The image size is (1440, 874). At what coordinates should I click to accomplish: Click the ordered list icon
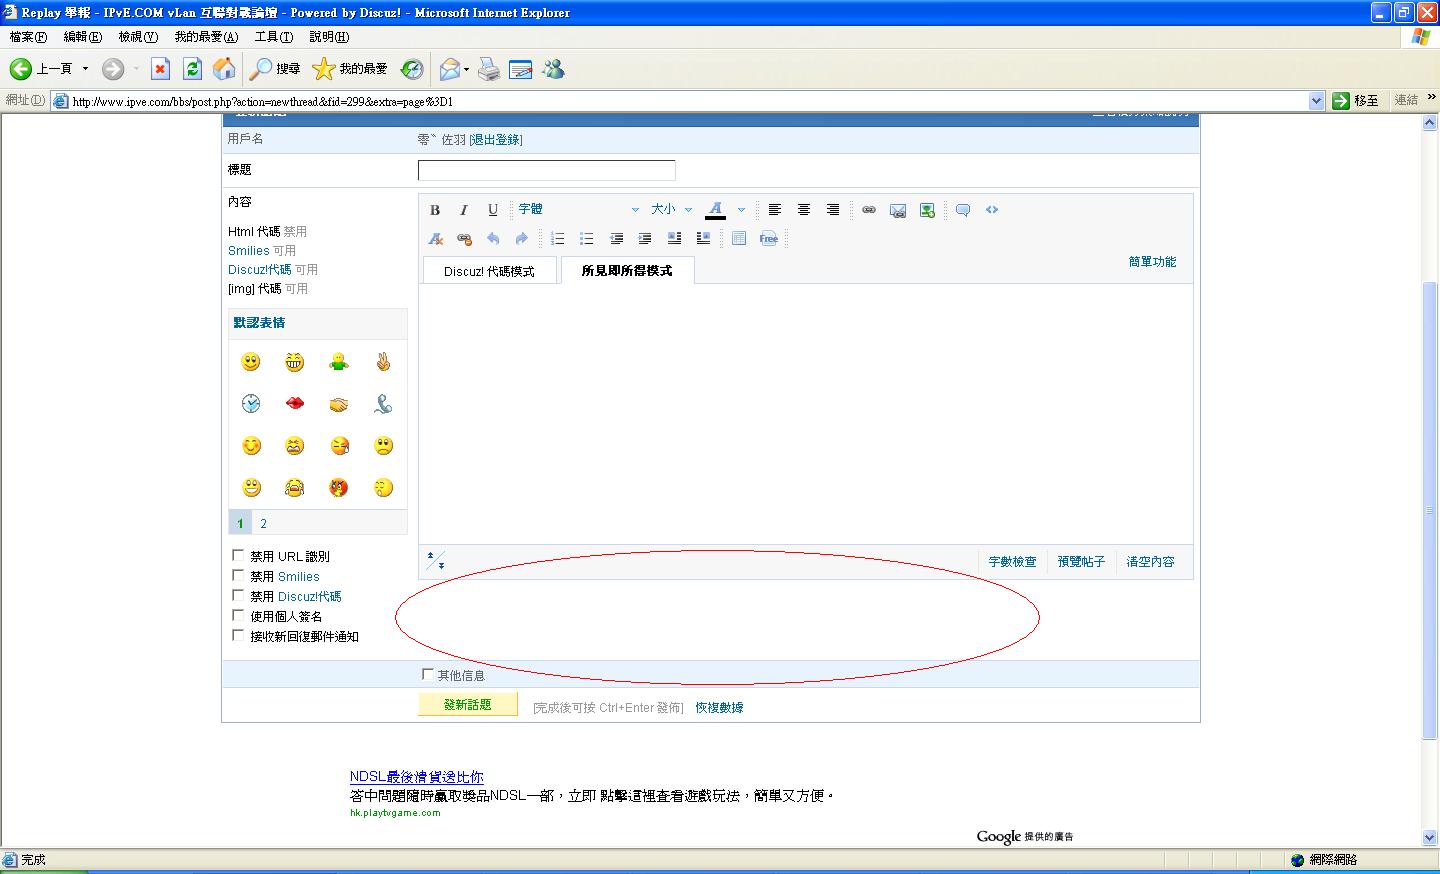click(558, 239)
